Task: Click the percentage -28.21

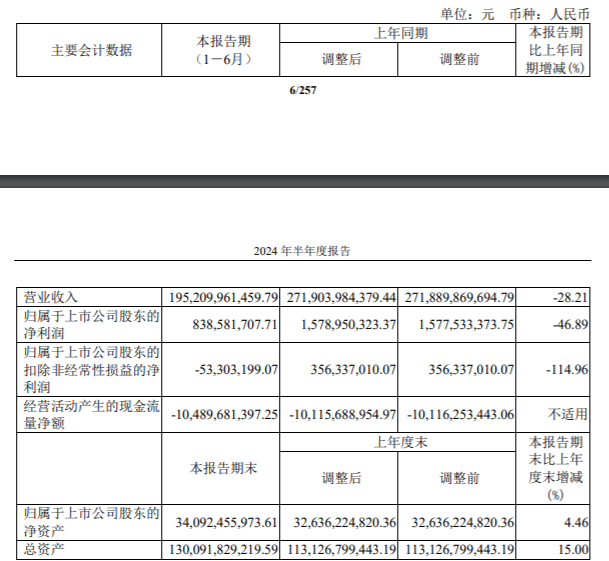Action: click(570, 298)
